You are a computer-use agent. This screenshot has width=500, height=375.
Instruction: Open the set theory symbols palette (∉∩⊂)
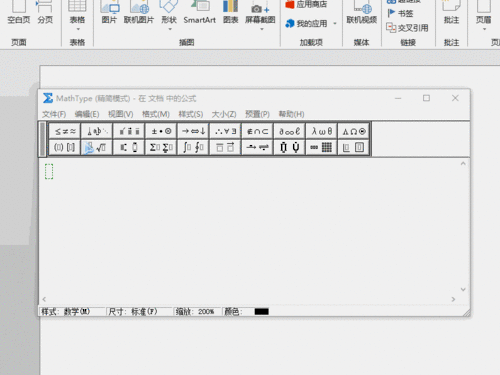258,131
